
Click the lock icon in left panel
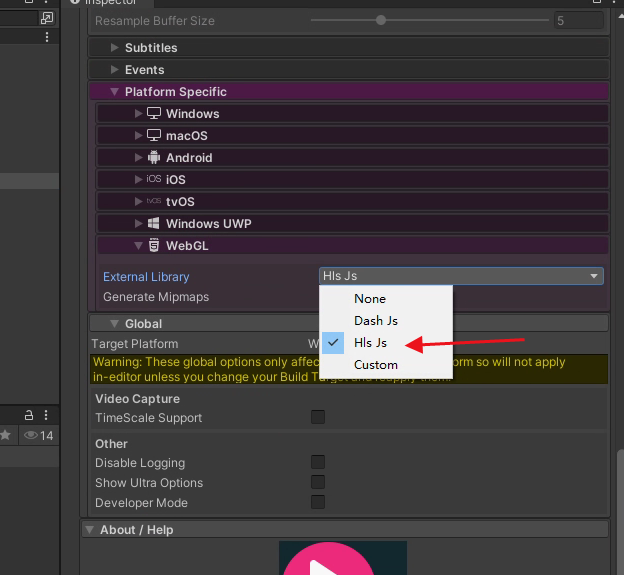point(29,415)
